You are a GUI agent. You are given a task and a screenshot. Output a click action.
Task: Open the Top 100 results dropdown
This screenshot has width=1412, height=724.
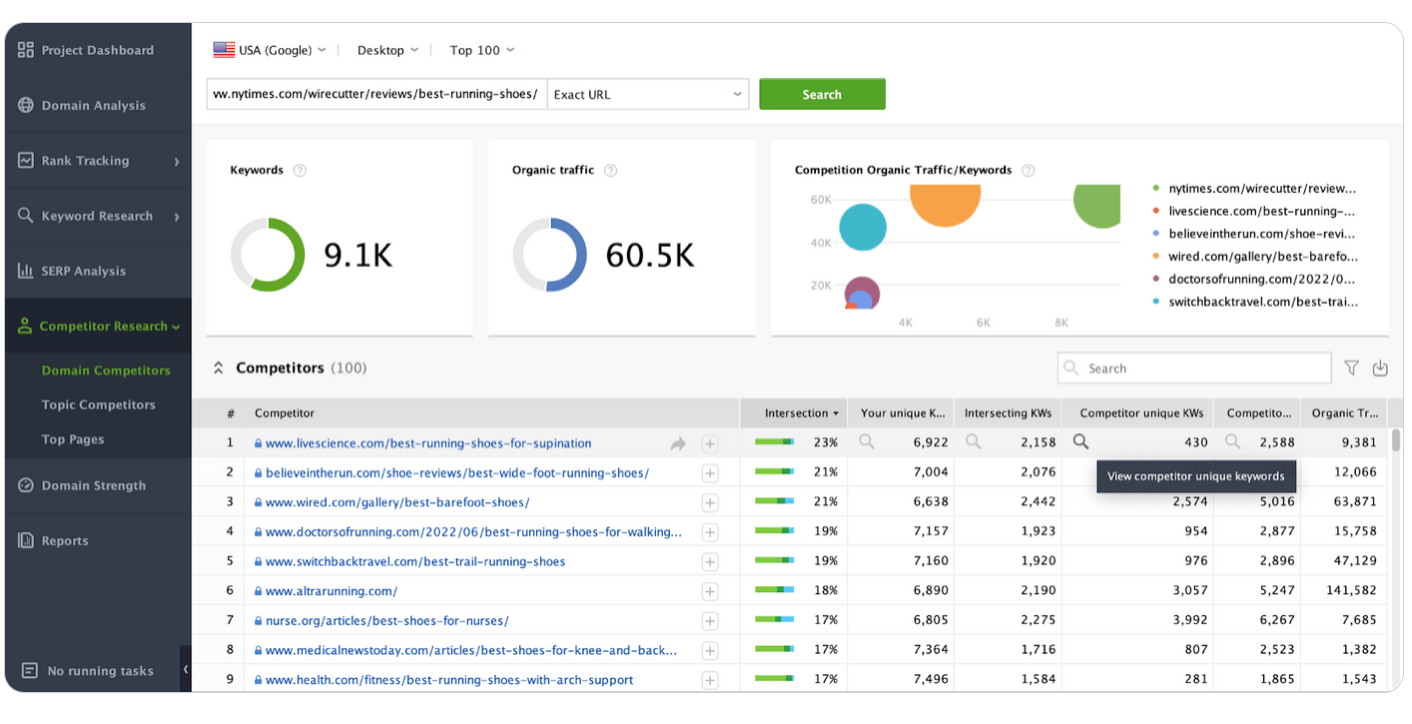click(482, 50)
